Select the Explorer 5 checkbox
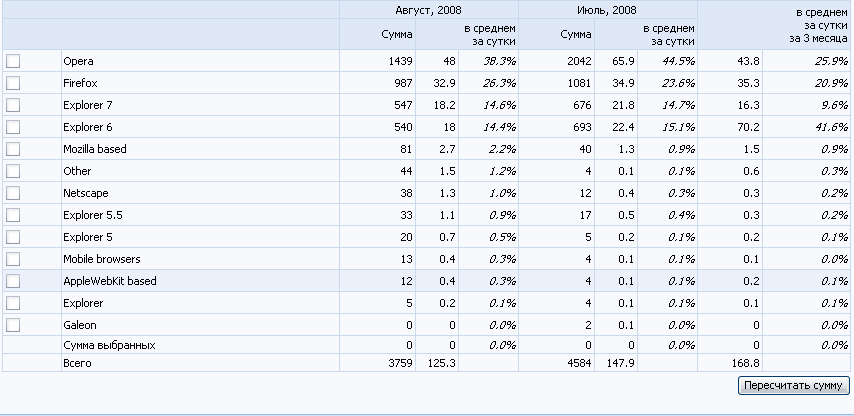 coord(13,237)
